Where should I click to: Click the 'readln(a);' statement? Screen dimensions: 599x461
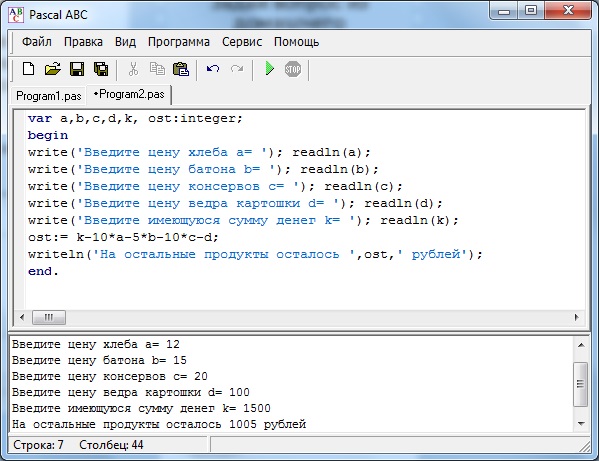click(x=331, y=152)
